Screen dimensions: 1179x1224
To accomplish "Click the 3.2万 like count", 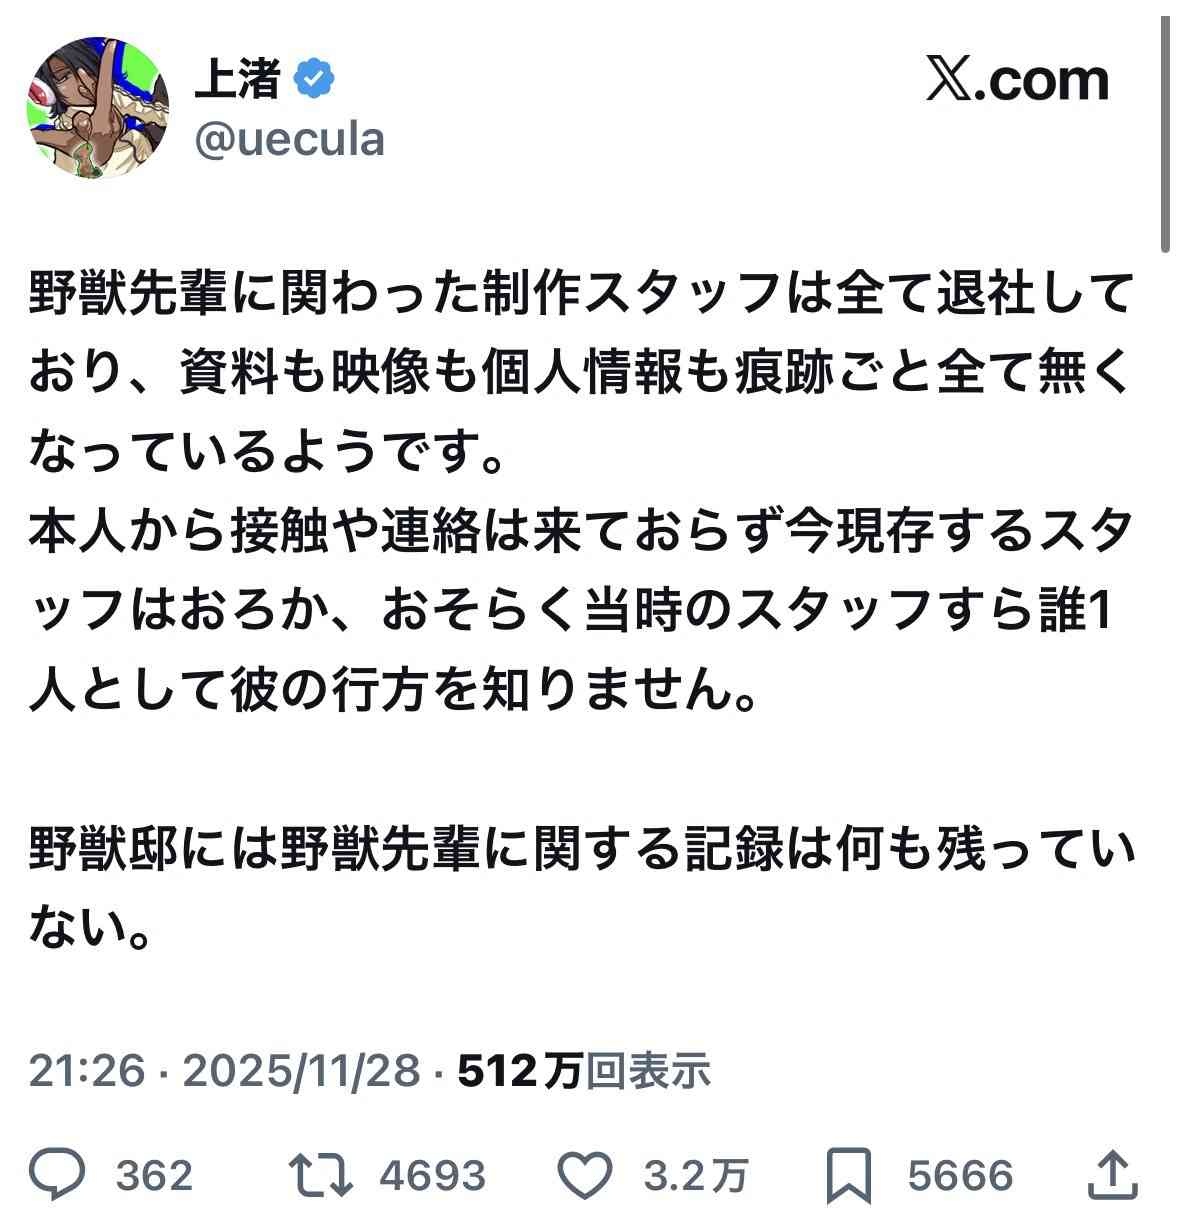I will click(696, 1176).
